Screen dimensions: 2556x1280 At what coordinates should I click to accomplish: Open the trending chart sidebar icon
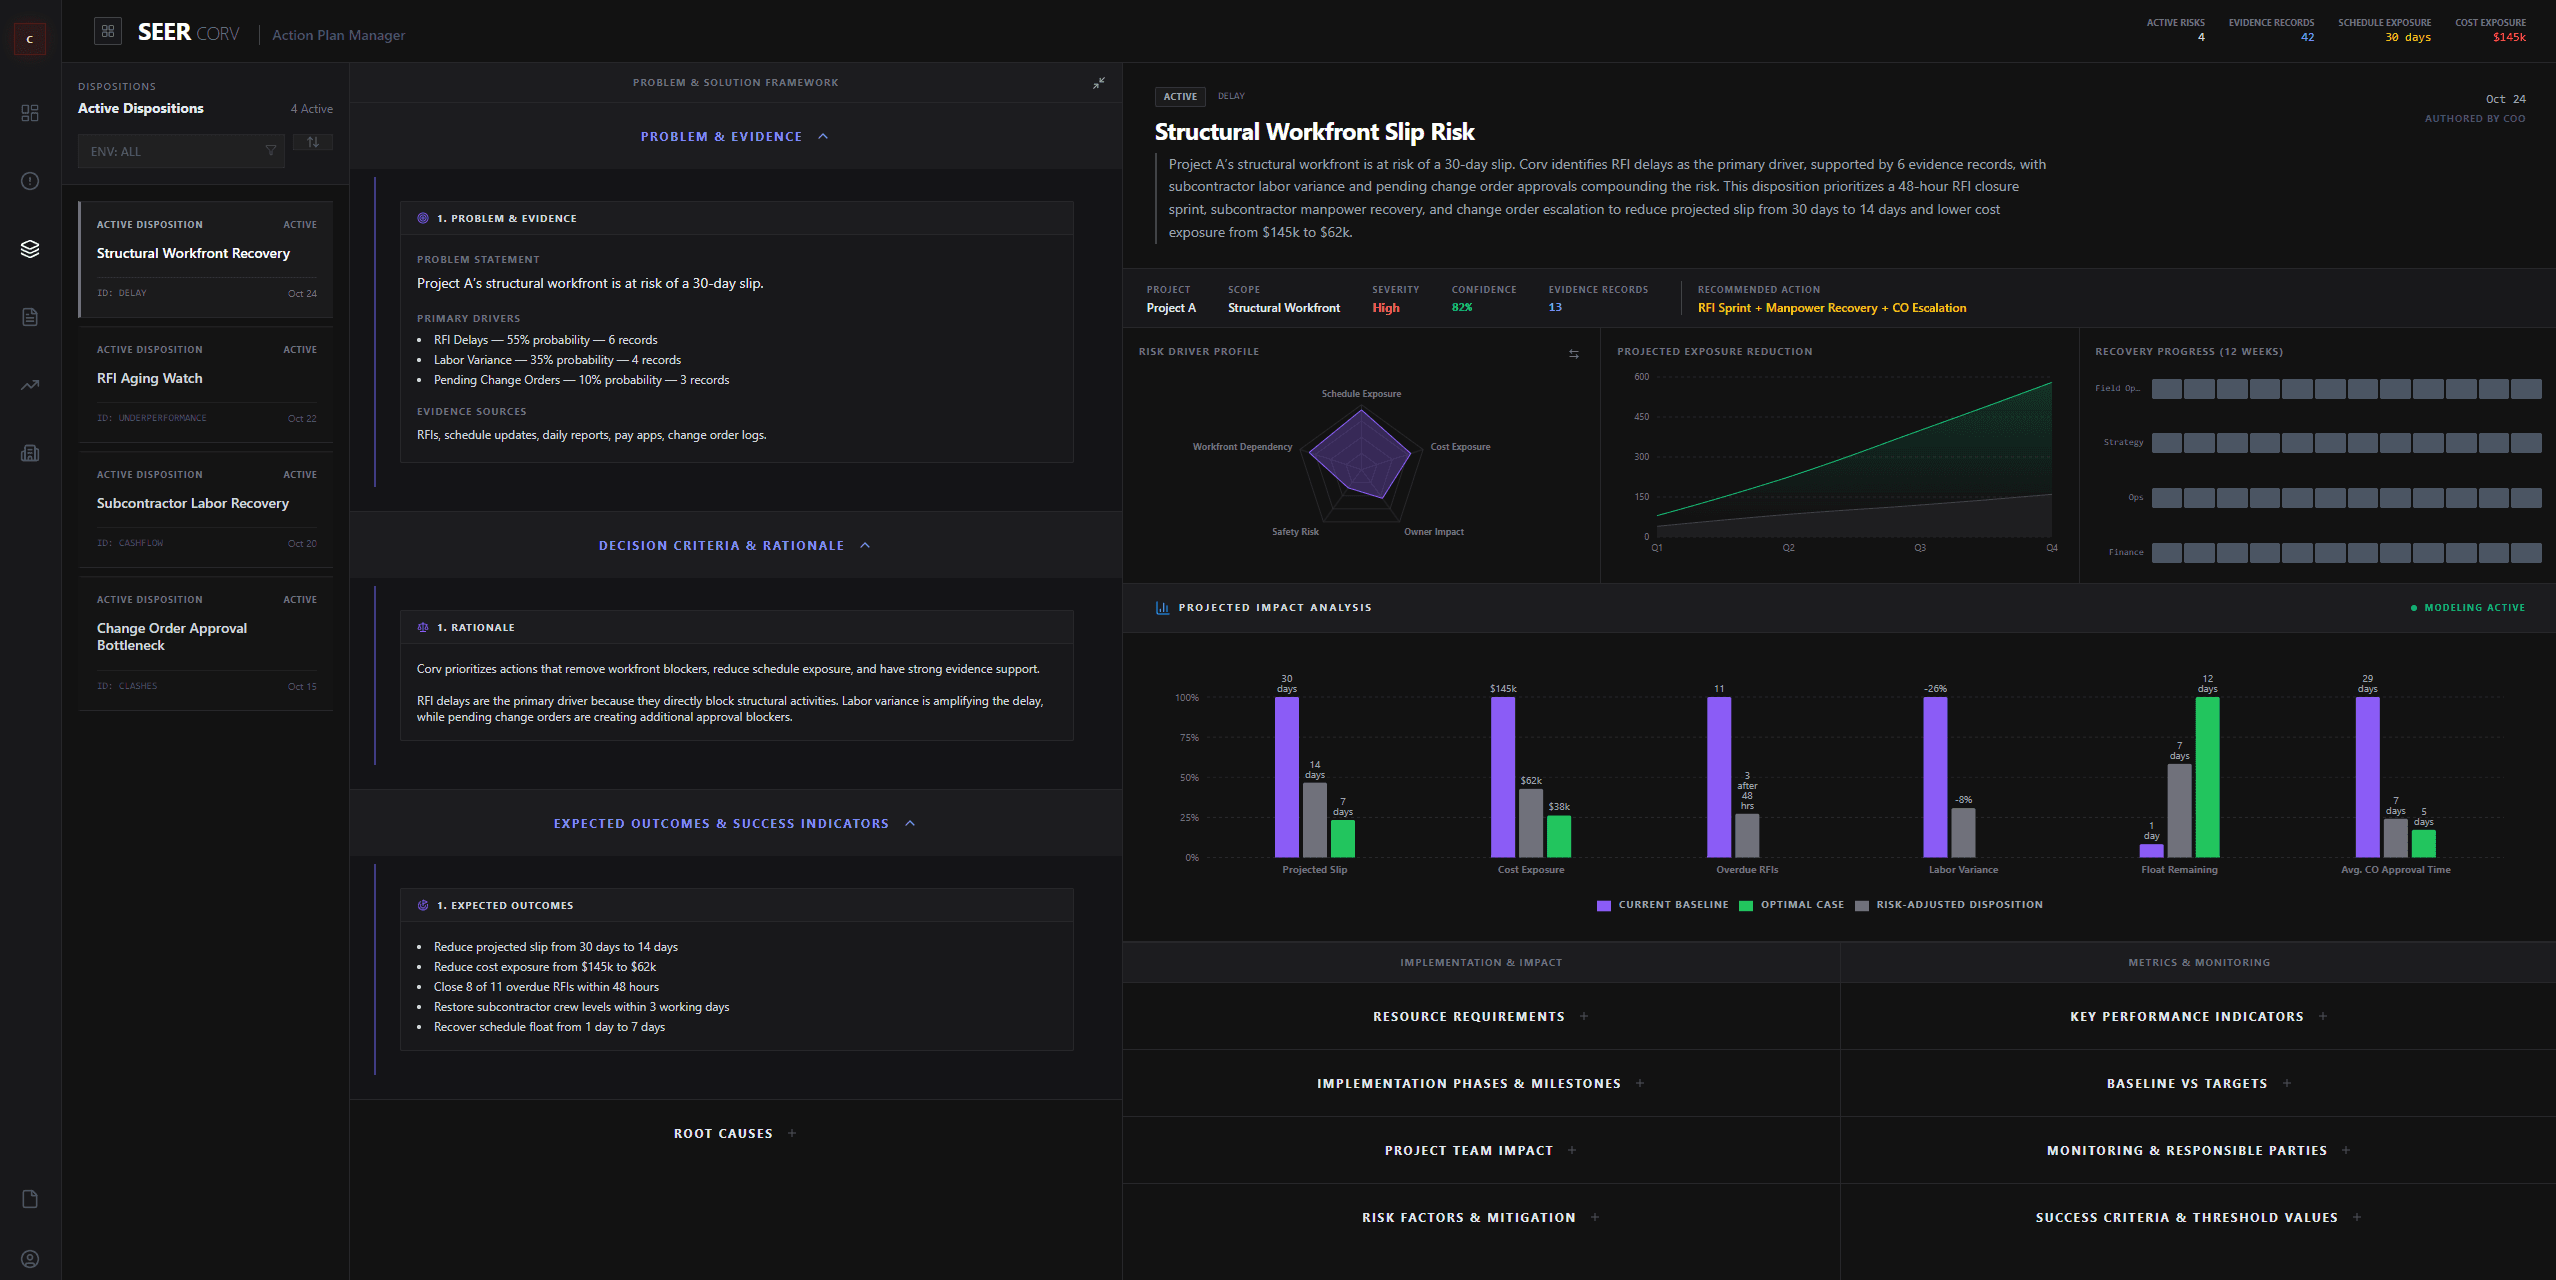click(x=30, y=385)
